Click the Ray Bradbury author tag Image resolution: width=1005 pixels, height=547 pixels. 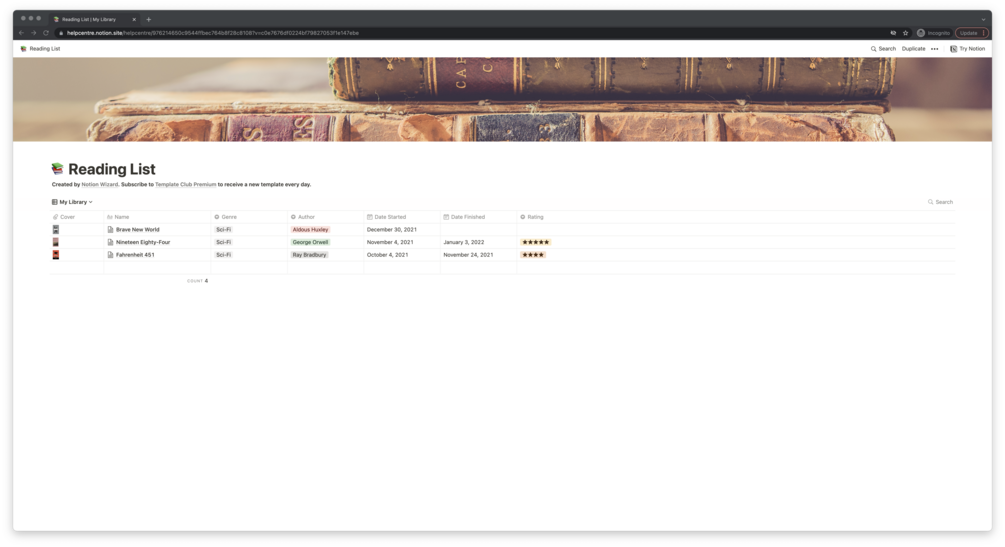click(310, 255)
